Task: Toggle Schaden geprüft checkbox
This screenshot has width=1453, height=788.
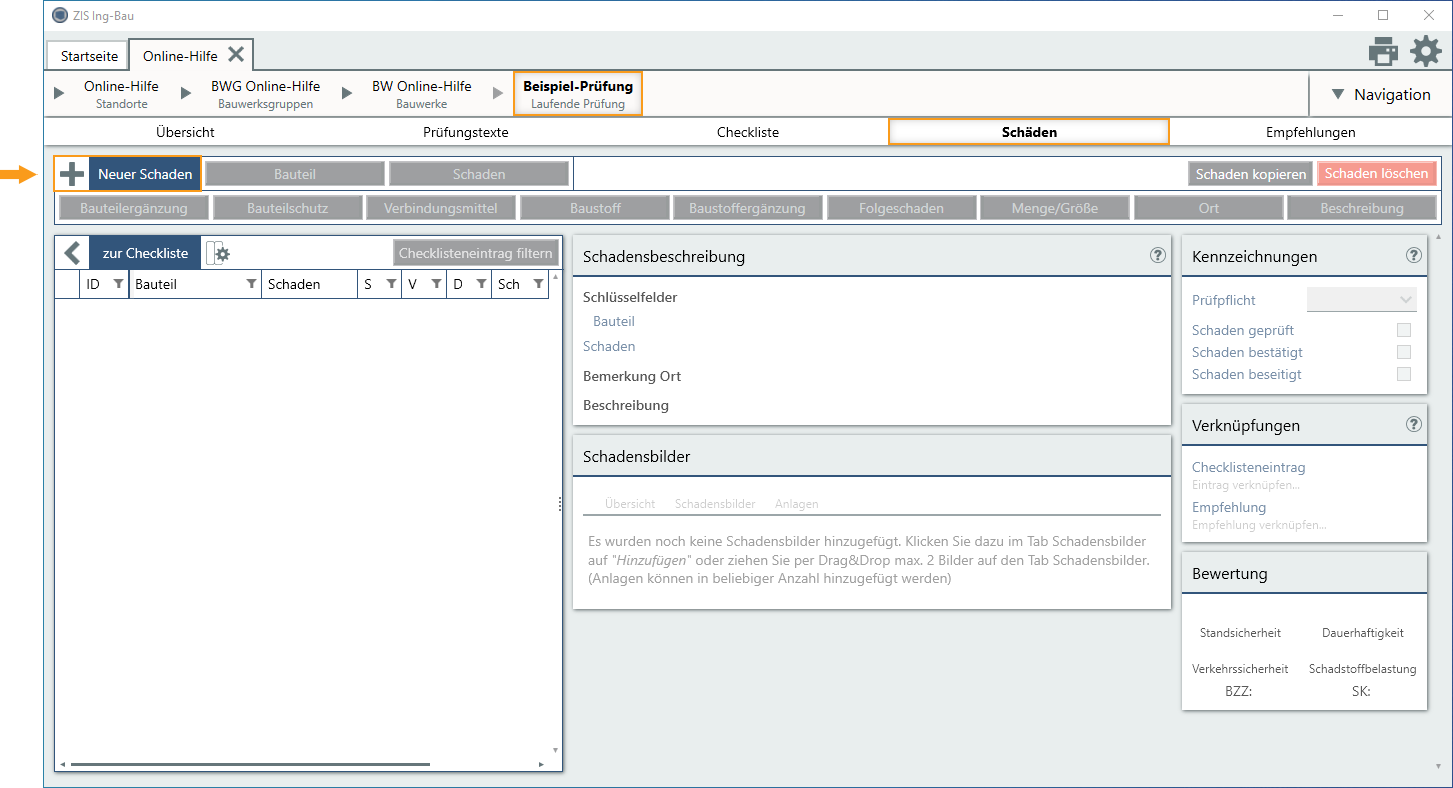Action: point(1404,330)
